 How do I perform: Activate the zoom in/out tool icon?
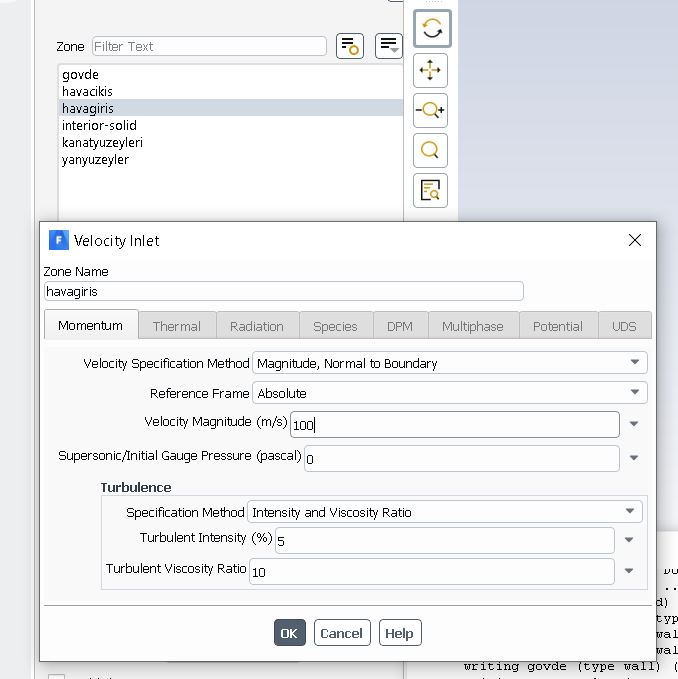(x=430, y=110)
